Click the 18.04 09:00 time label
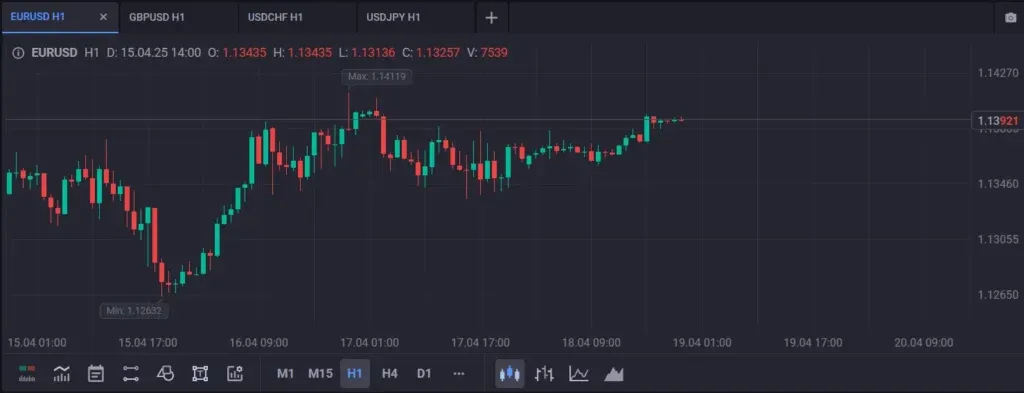 (x=592, y=343)
